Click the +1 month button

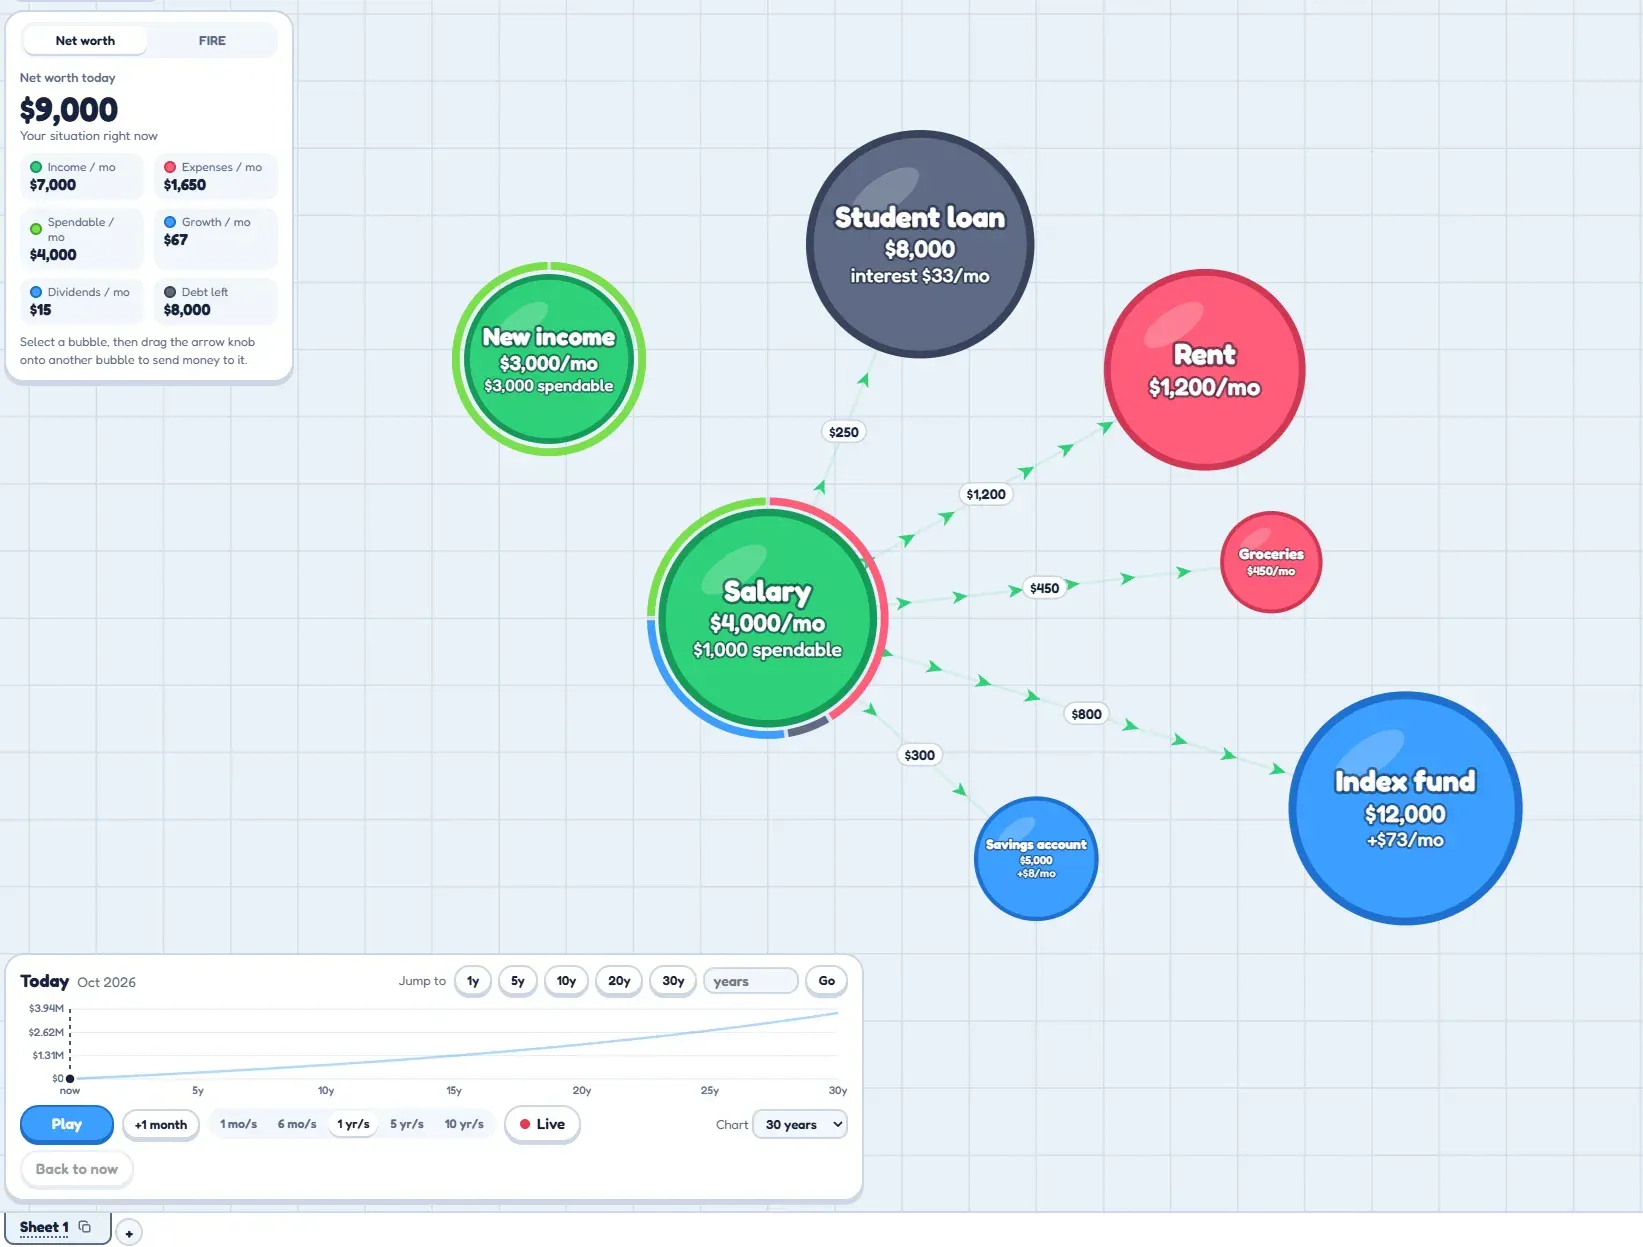[161, 1125]
